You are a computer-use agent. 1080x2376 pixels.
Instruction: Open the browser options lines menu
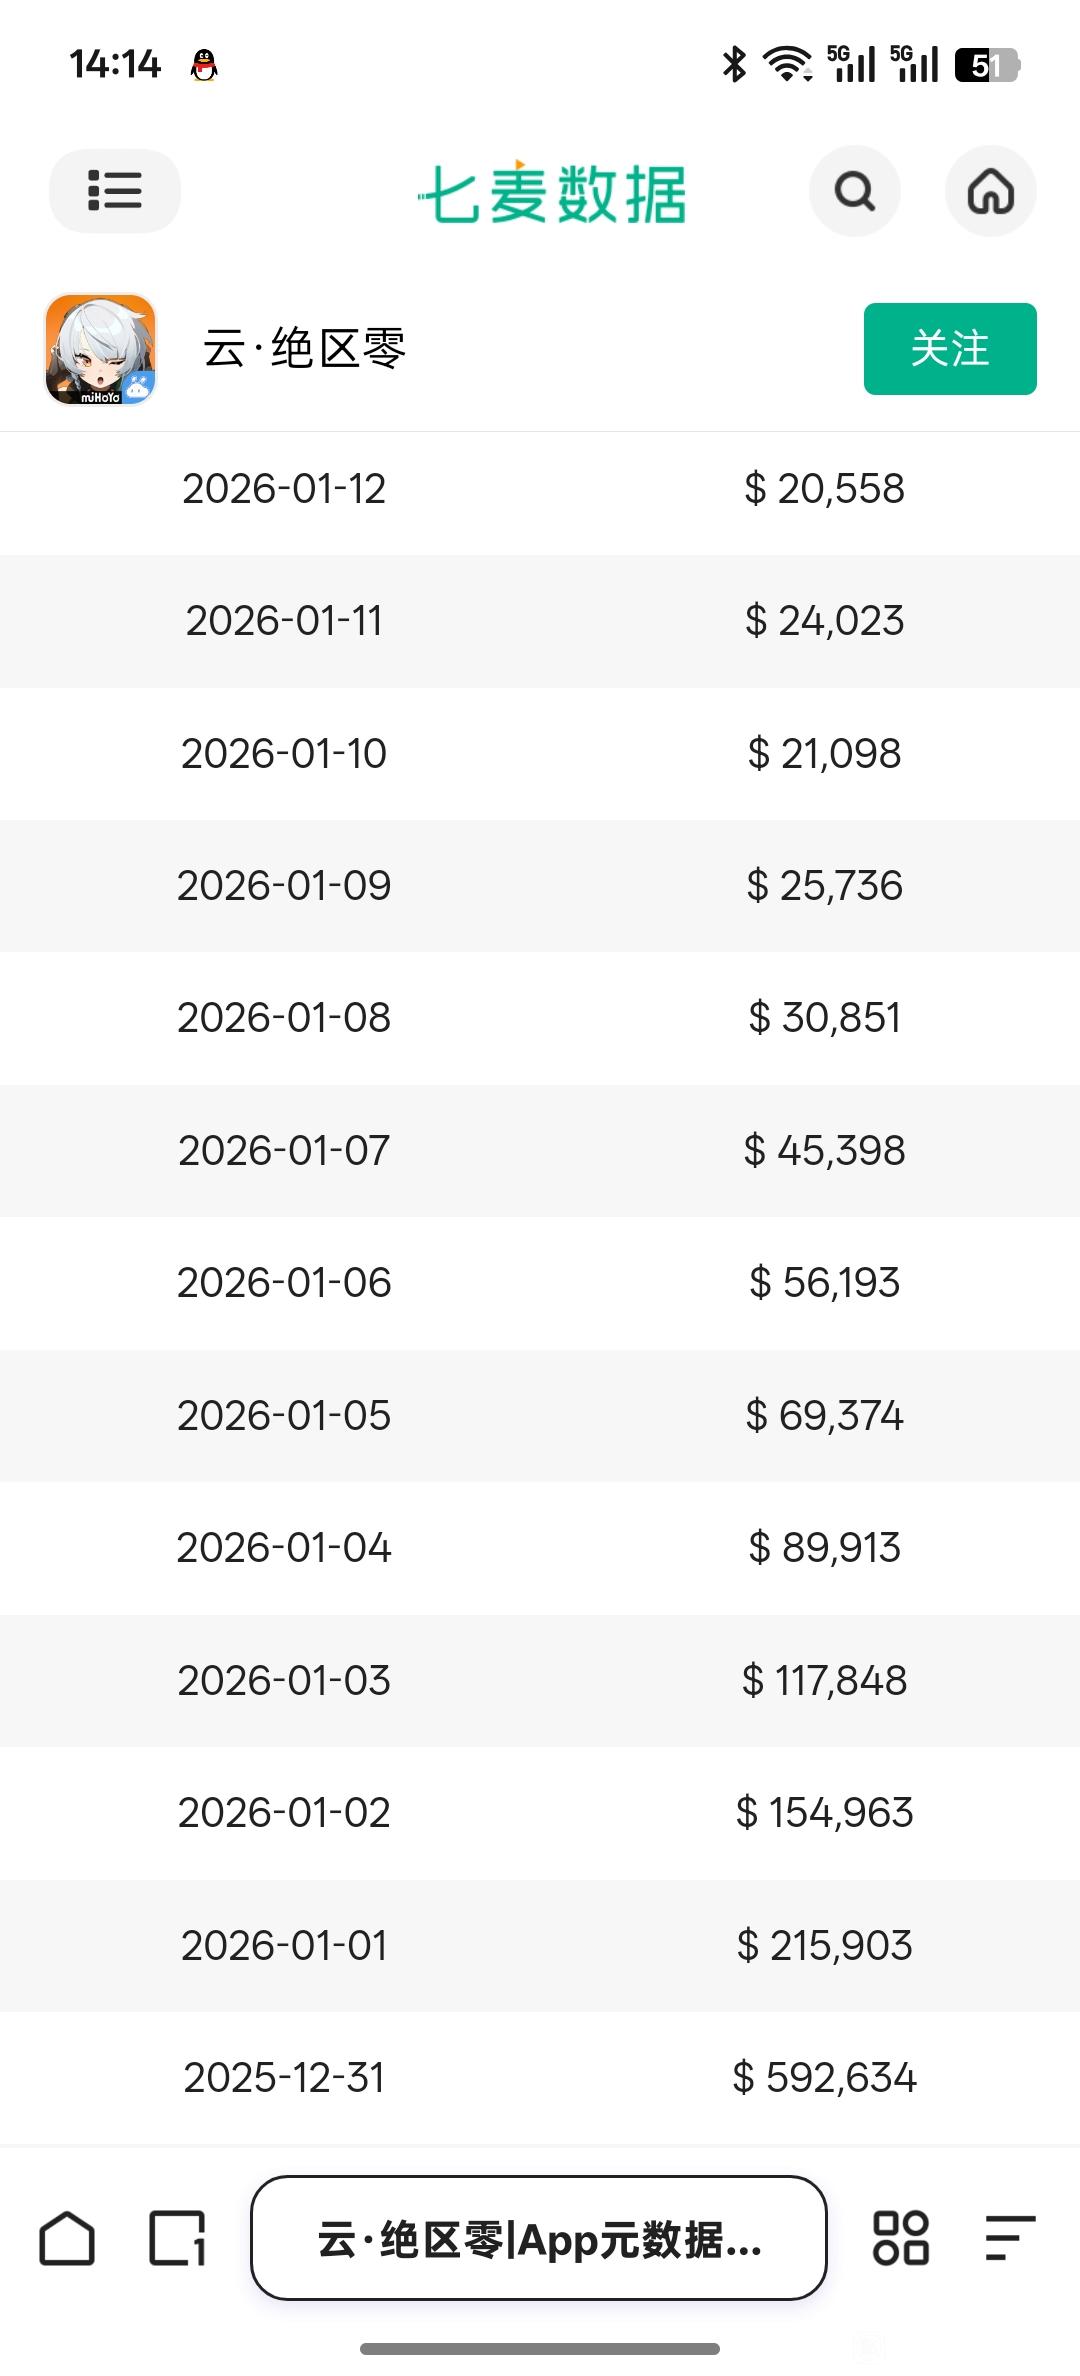point(1009,2238)
